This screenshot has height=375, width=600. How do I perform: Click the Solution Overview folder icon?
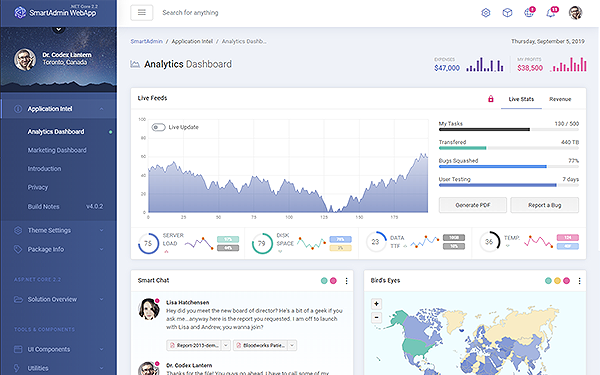[18, 299]
